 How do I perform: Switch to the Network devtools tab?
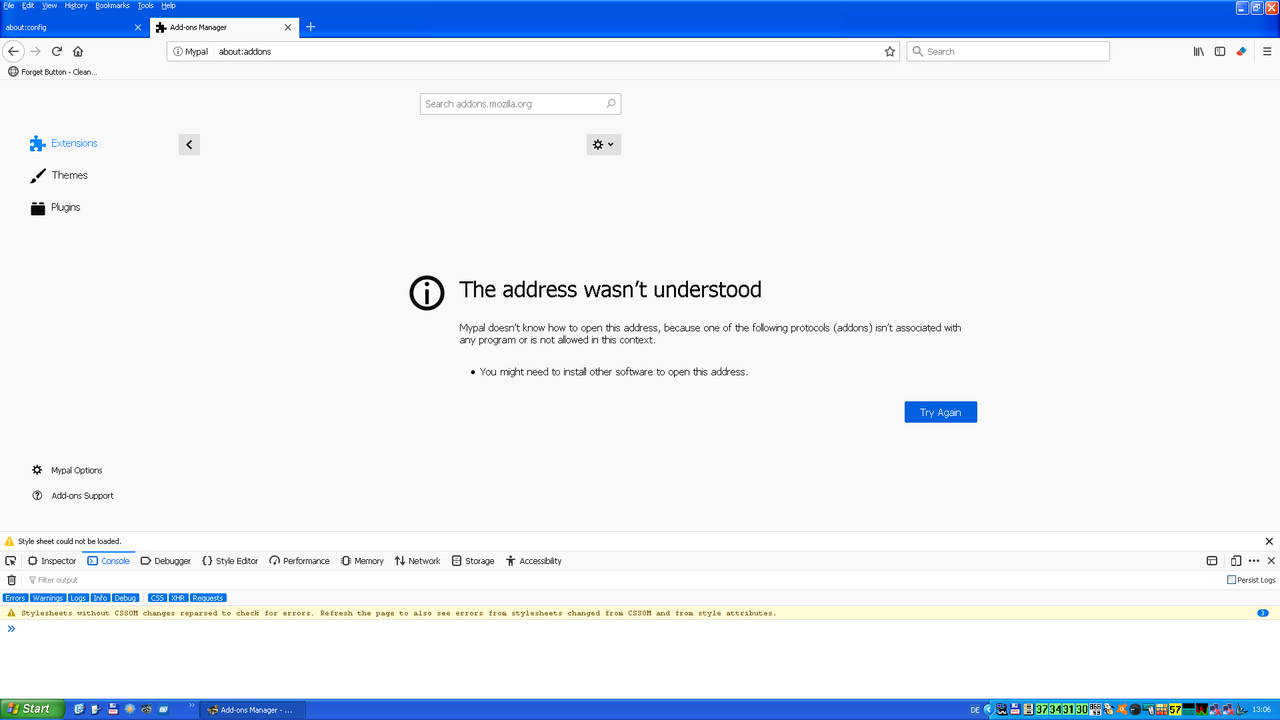[417, 561]
